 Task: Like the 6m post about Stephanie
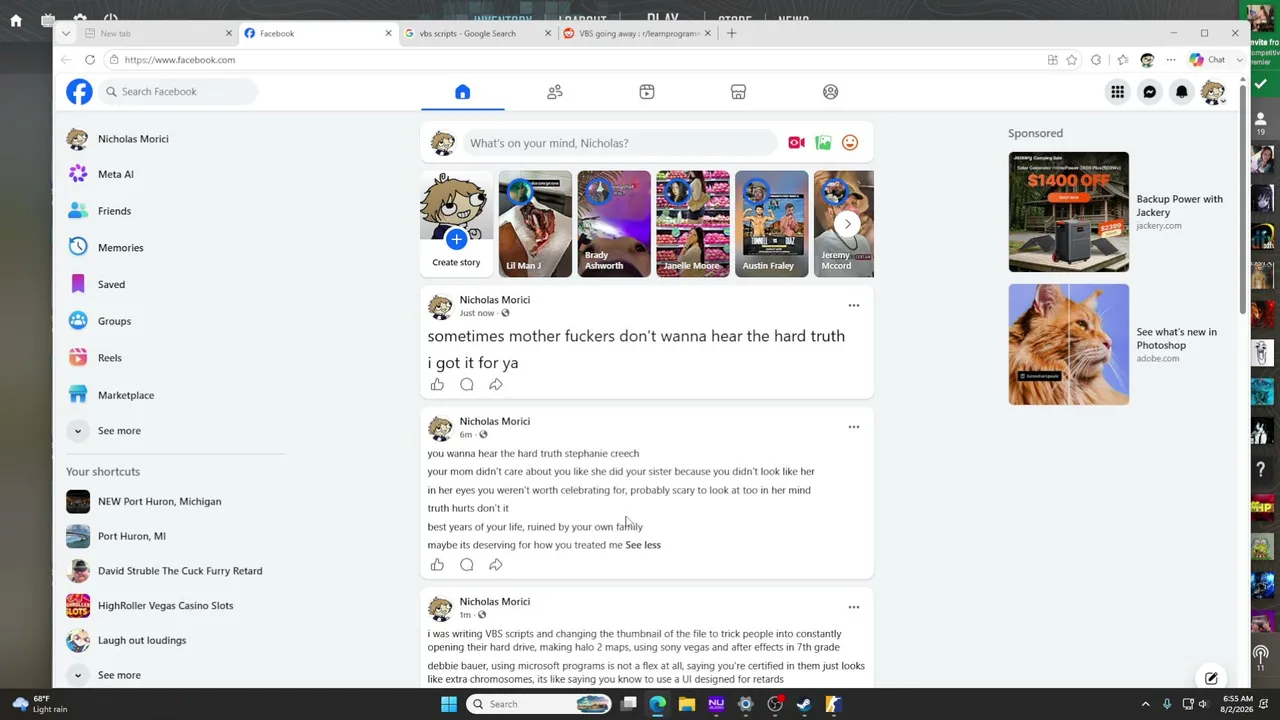[437, 565]
